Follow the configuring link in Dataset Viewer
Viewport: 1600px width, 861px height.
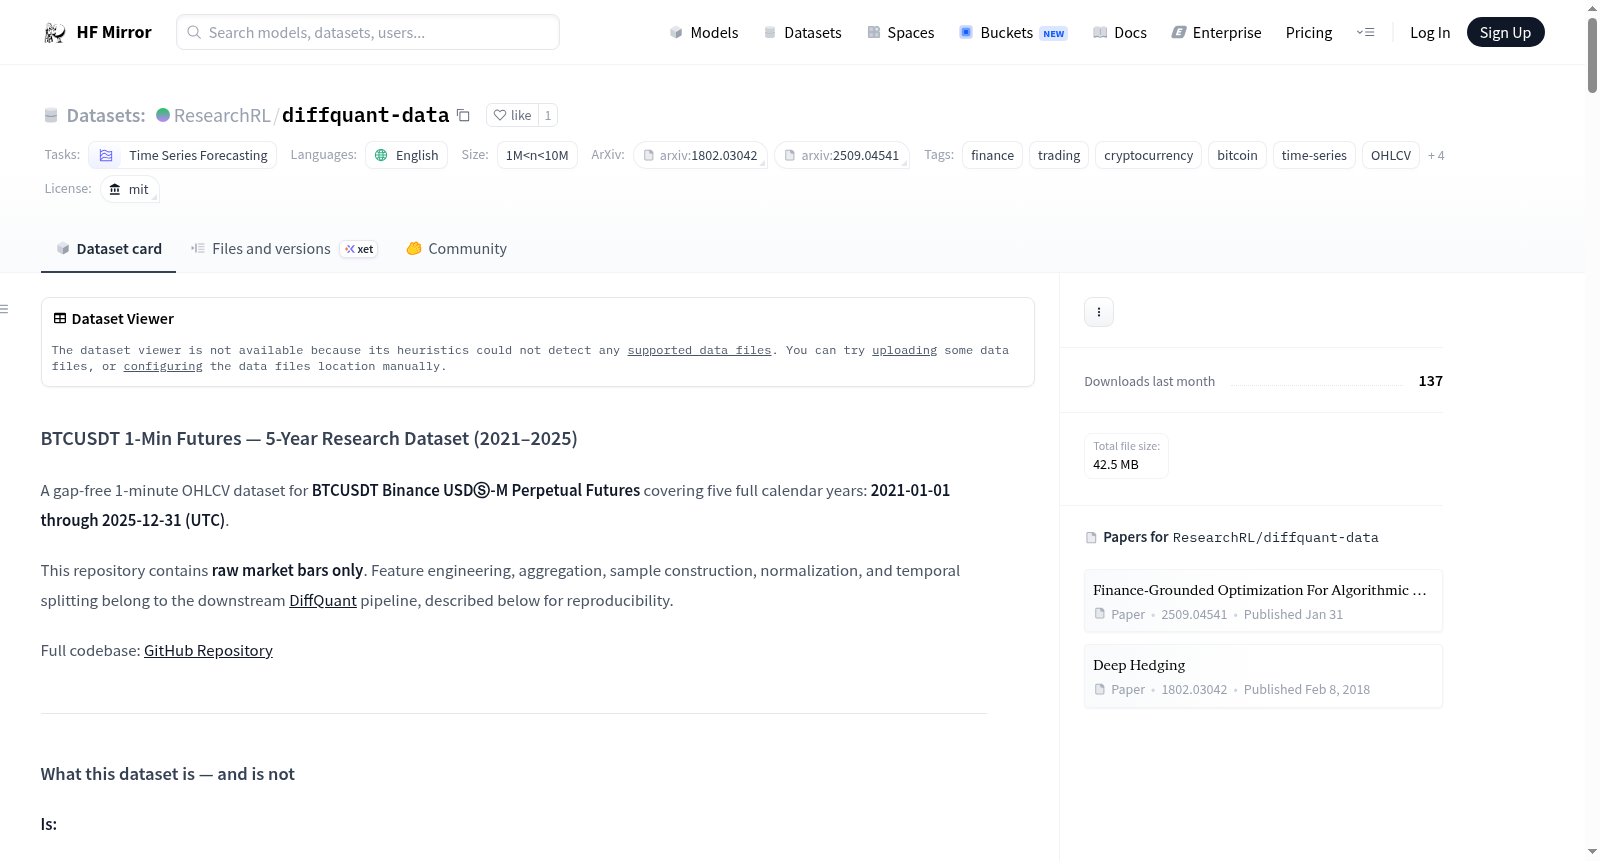pyautogui.click(x=163, y=366)
